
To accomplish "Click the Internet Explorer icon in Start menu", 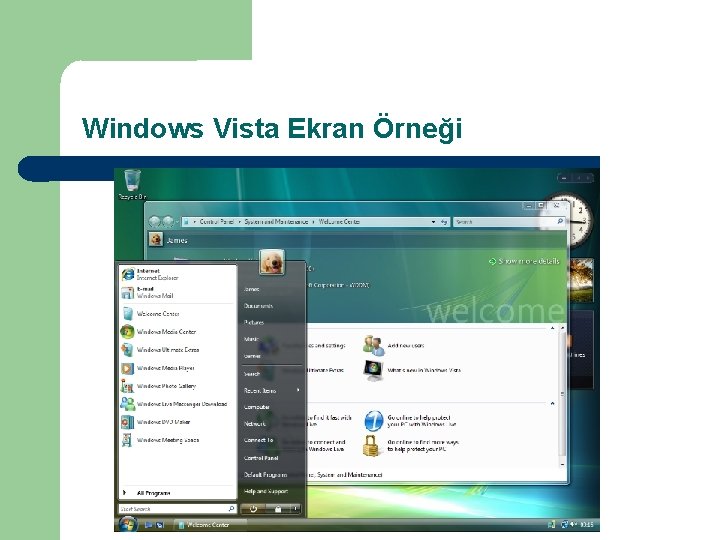I will pyautogui.click(x=128, y=274).
